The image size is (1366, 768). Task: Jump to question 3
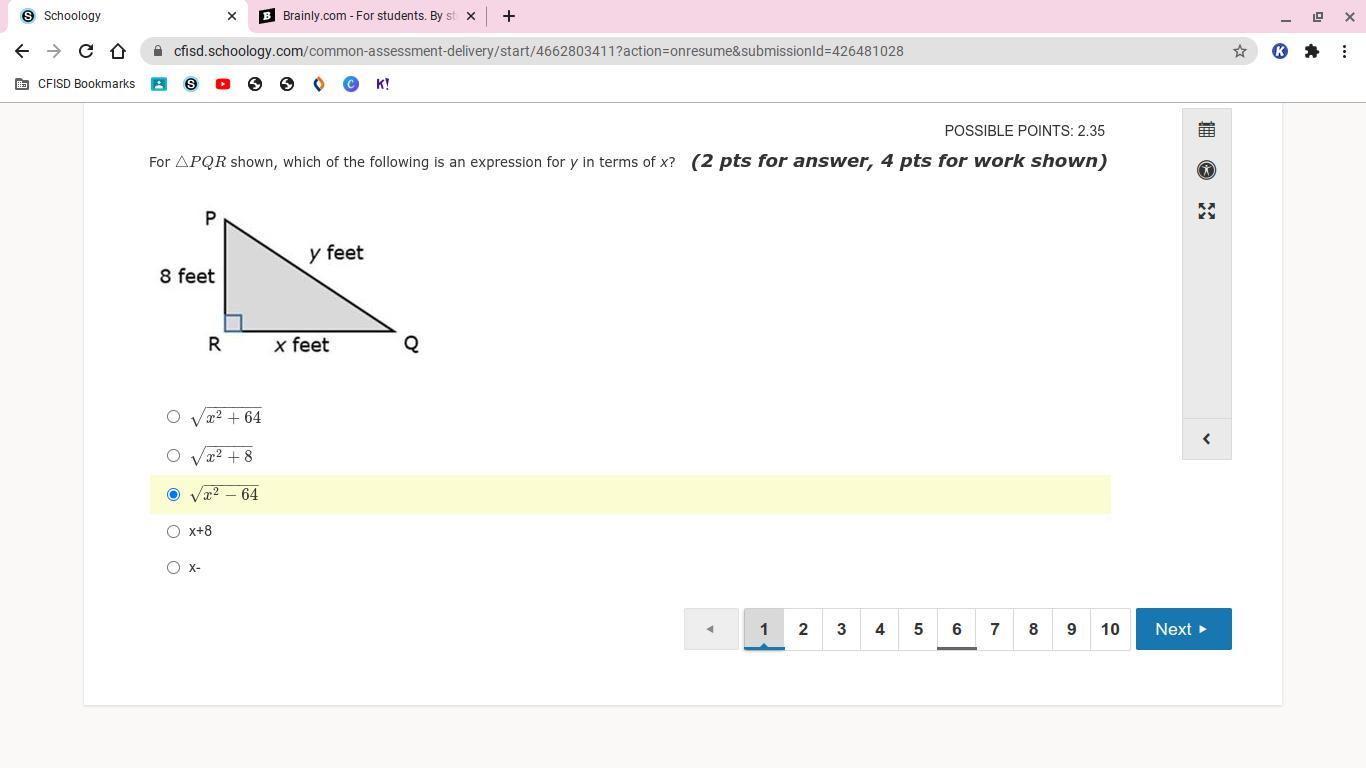[x=841, y=629]
